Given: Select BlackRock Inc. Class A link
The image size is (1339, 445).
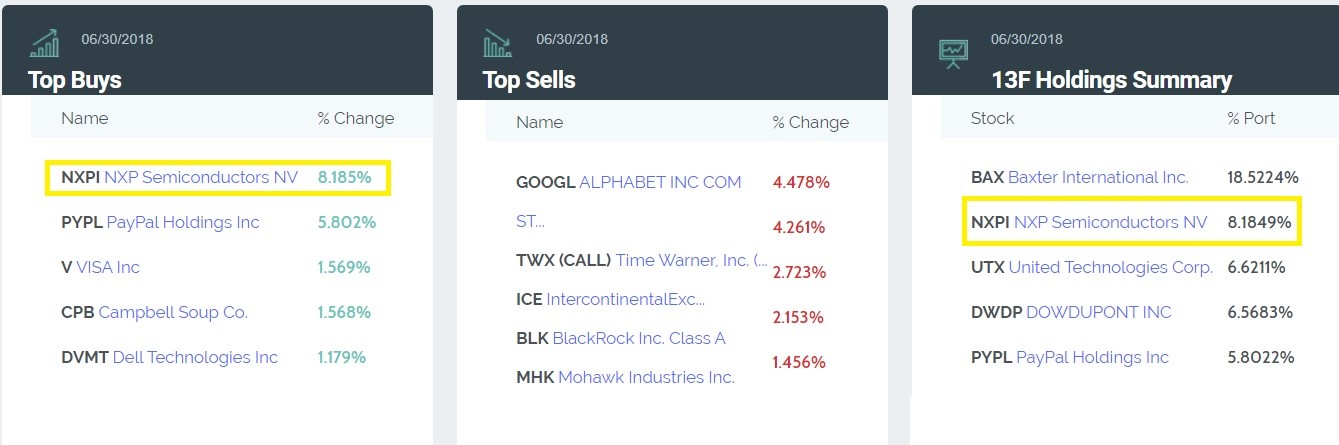Looking at the screenshot, I should coord(639,338).
